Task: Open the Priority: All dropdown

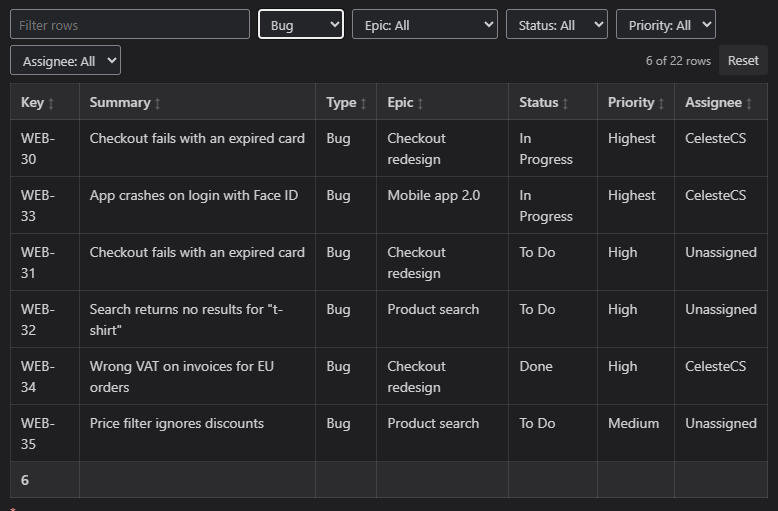Action: tap(666, 24)
